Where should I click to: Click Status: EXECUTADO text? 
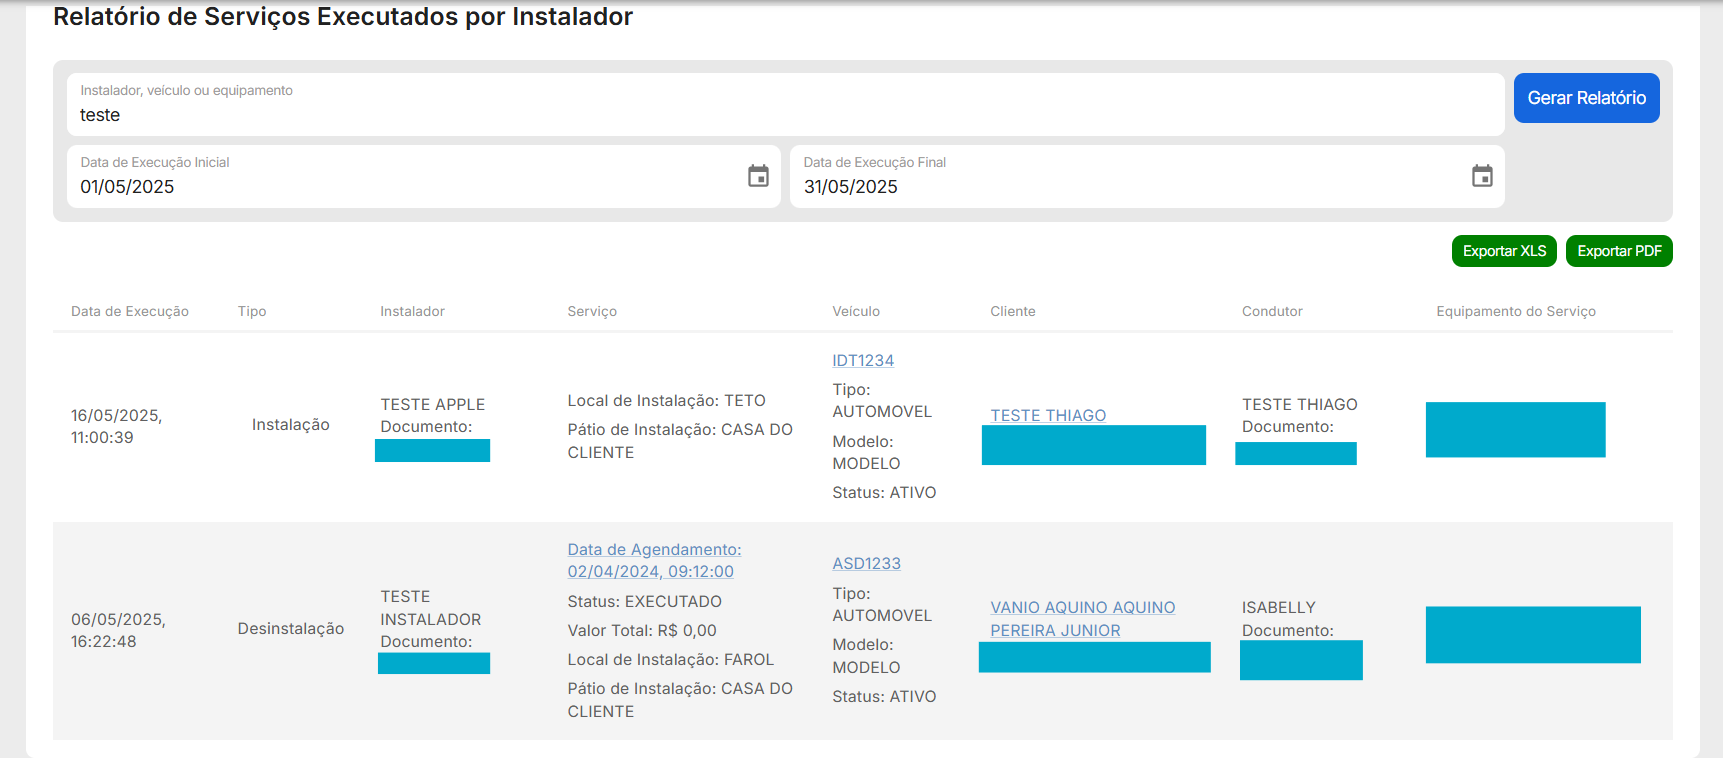tap(644, 601)
